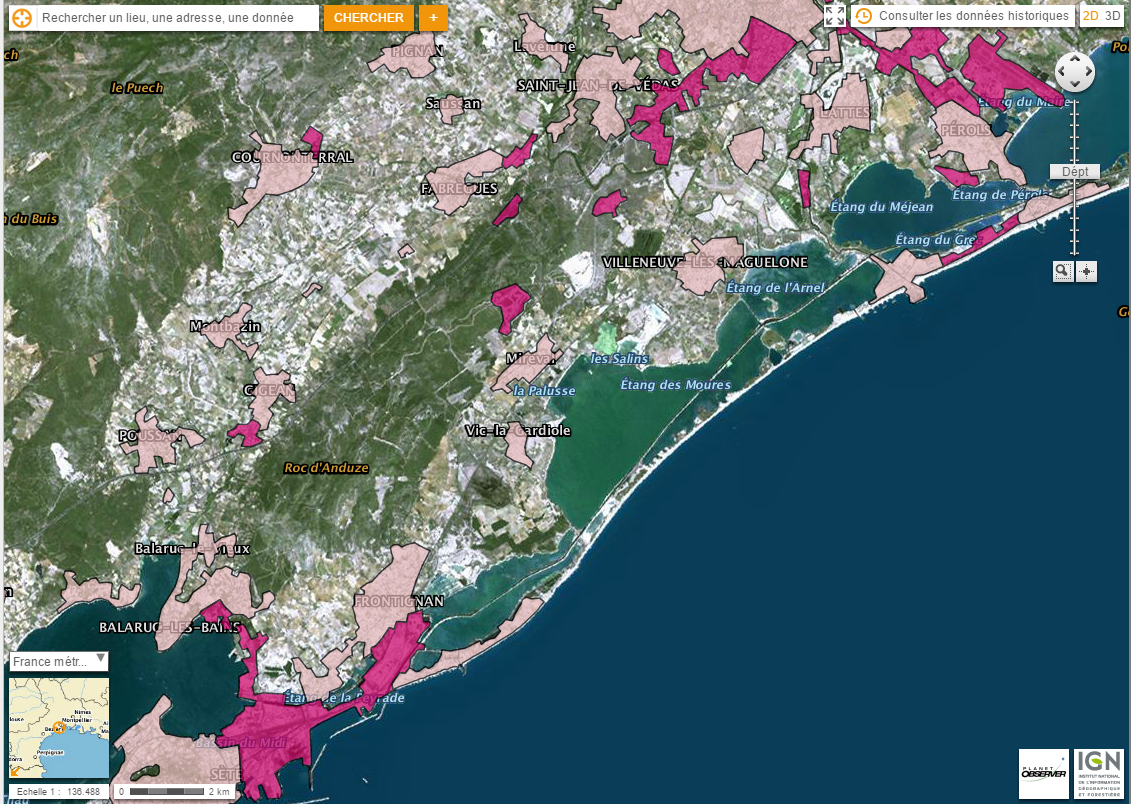1131x804 pixels.
Task: Click the POUSSAN map label
Action: pos(150,436)
